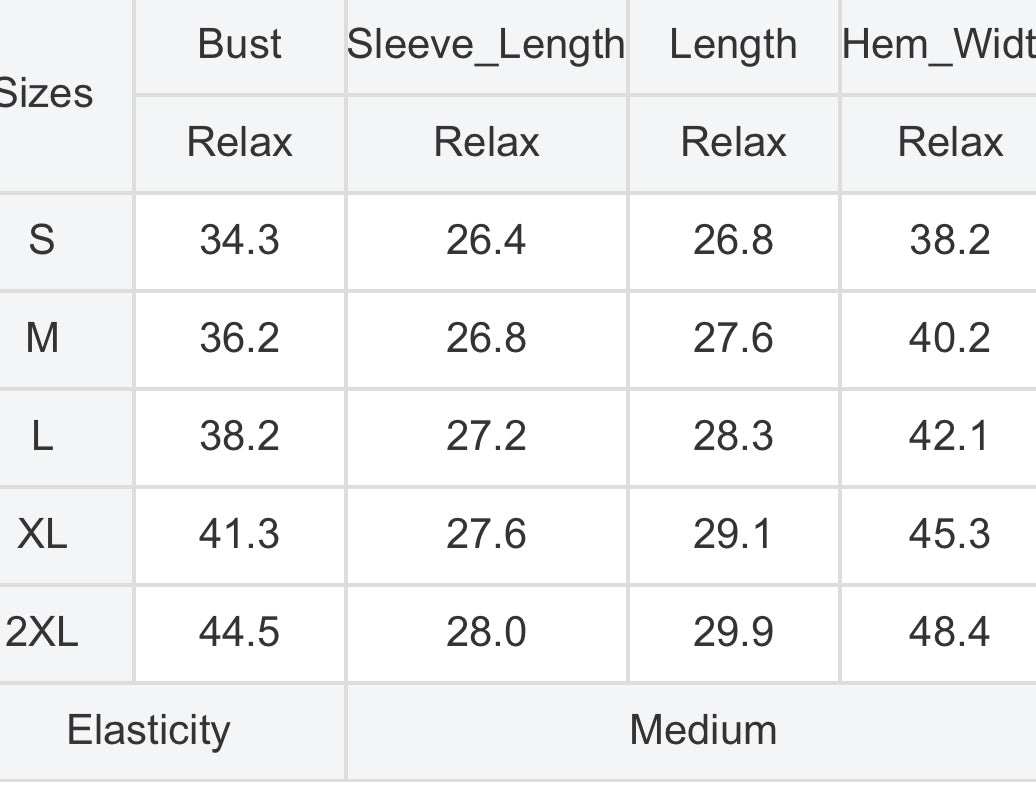This screenshot has height=788, width=1036.
Task: Select the 26.8 sleeve length value for M
Action: click(x=486, y=338)
